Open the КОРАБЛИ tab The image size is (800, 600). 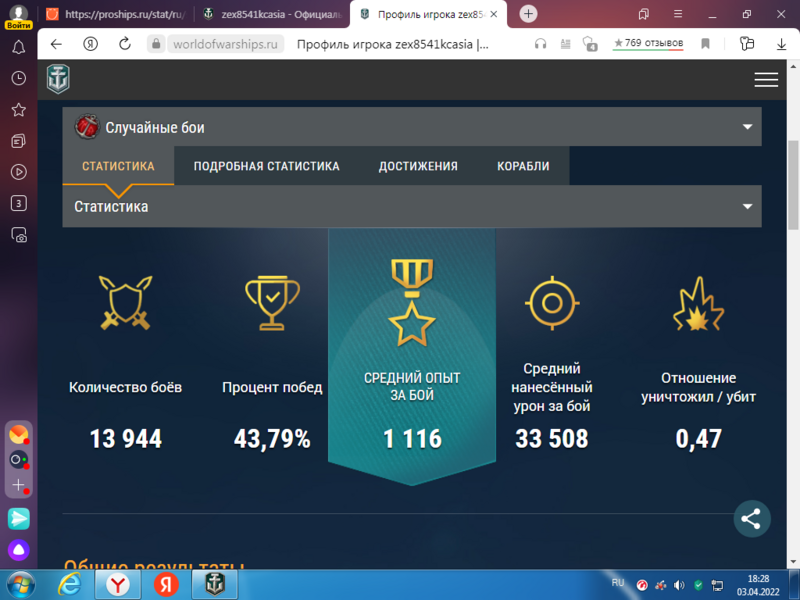click(523, 166)
